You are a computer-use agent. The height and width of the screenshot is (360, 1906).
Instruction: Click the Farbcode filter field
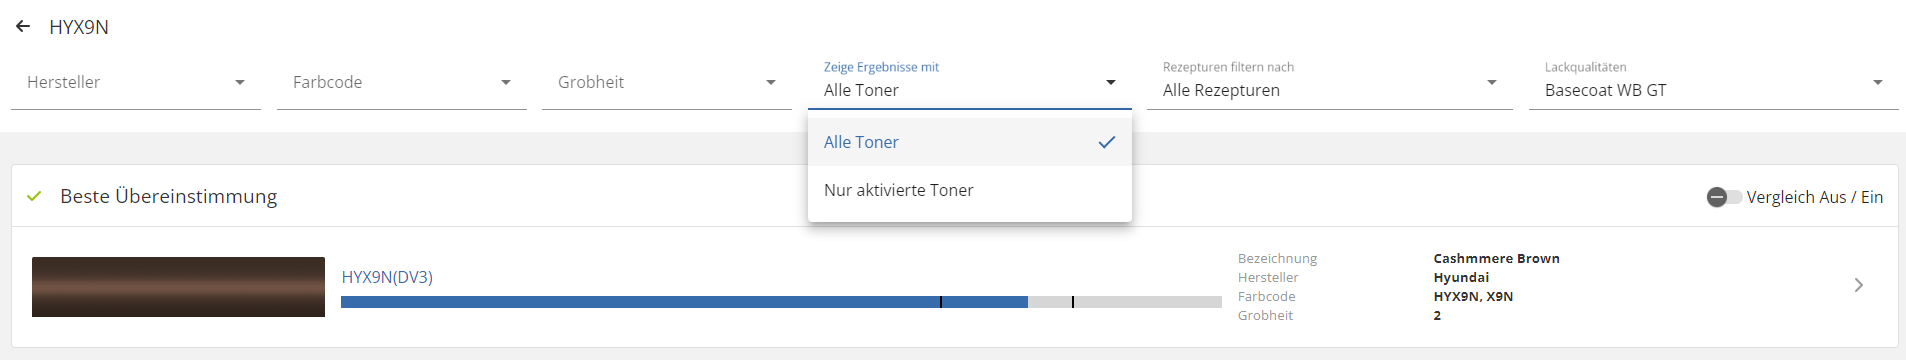[x=402, y=82]
